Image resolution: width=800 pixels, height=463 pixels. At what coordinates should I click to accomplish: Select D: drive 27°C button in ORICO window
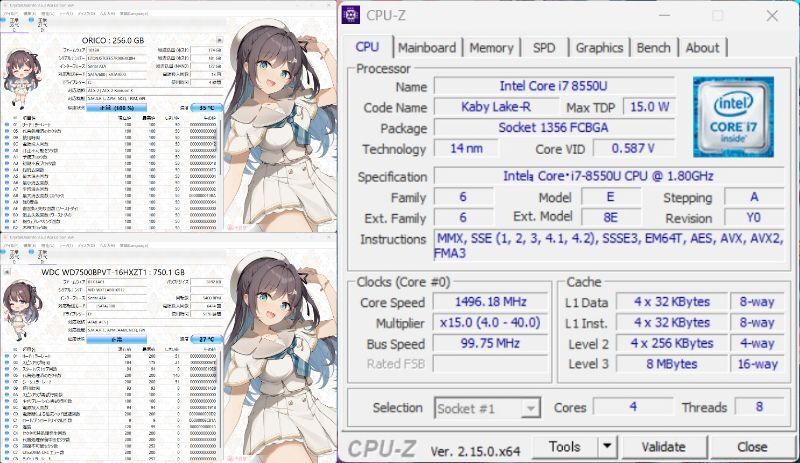click(41, 23)
